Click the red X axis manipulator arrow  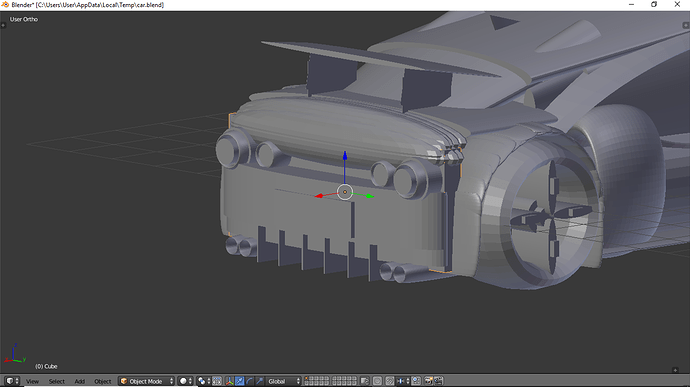point(319,195)
